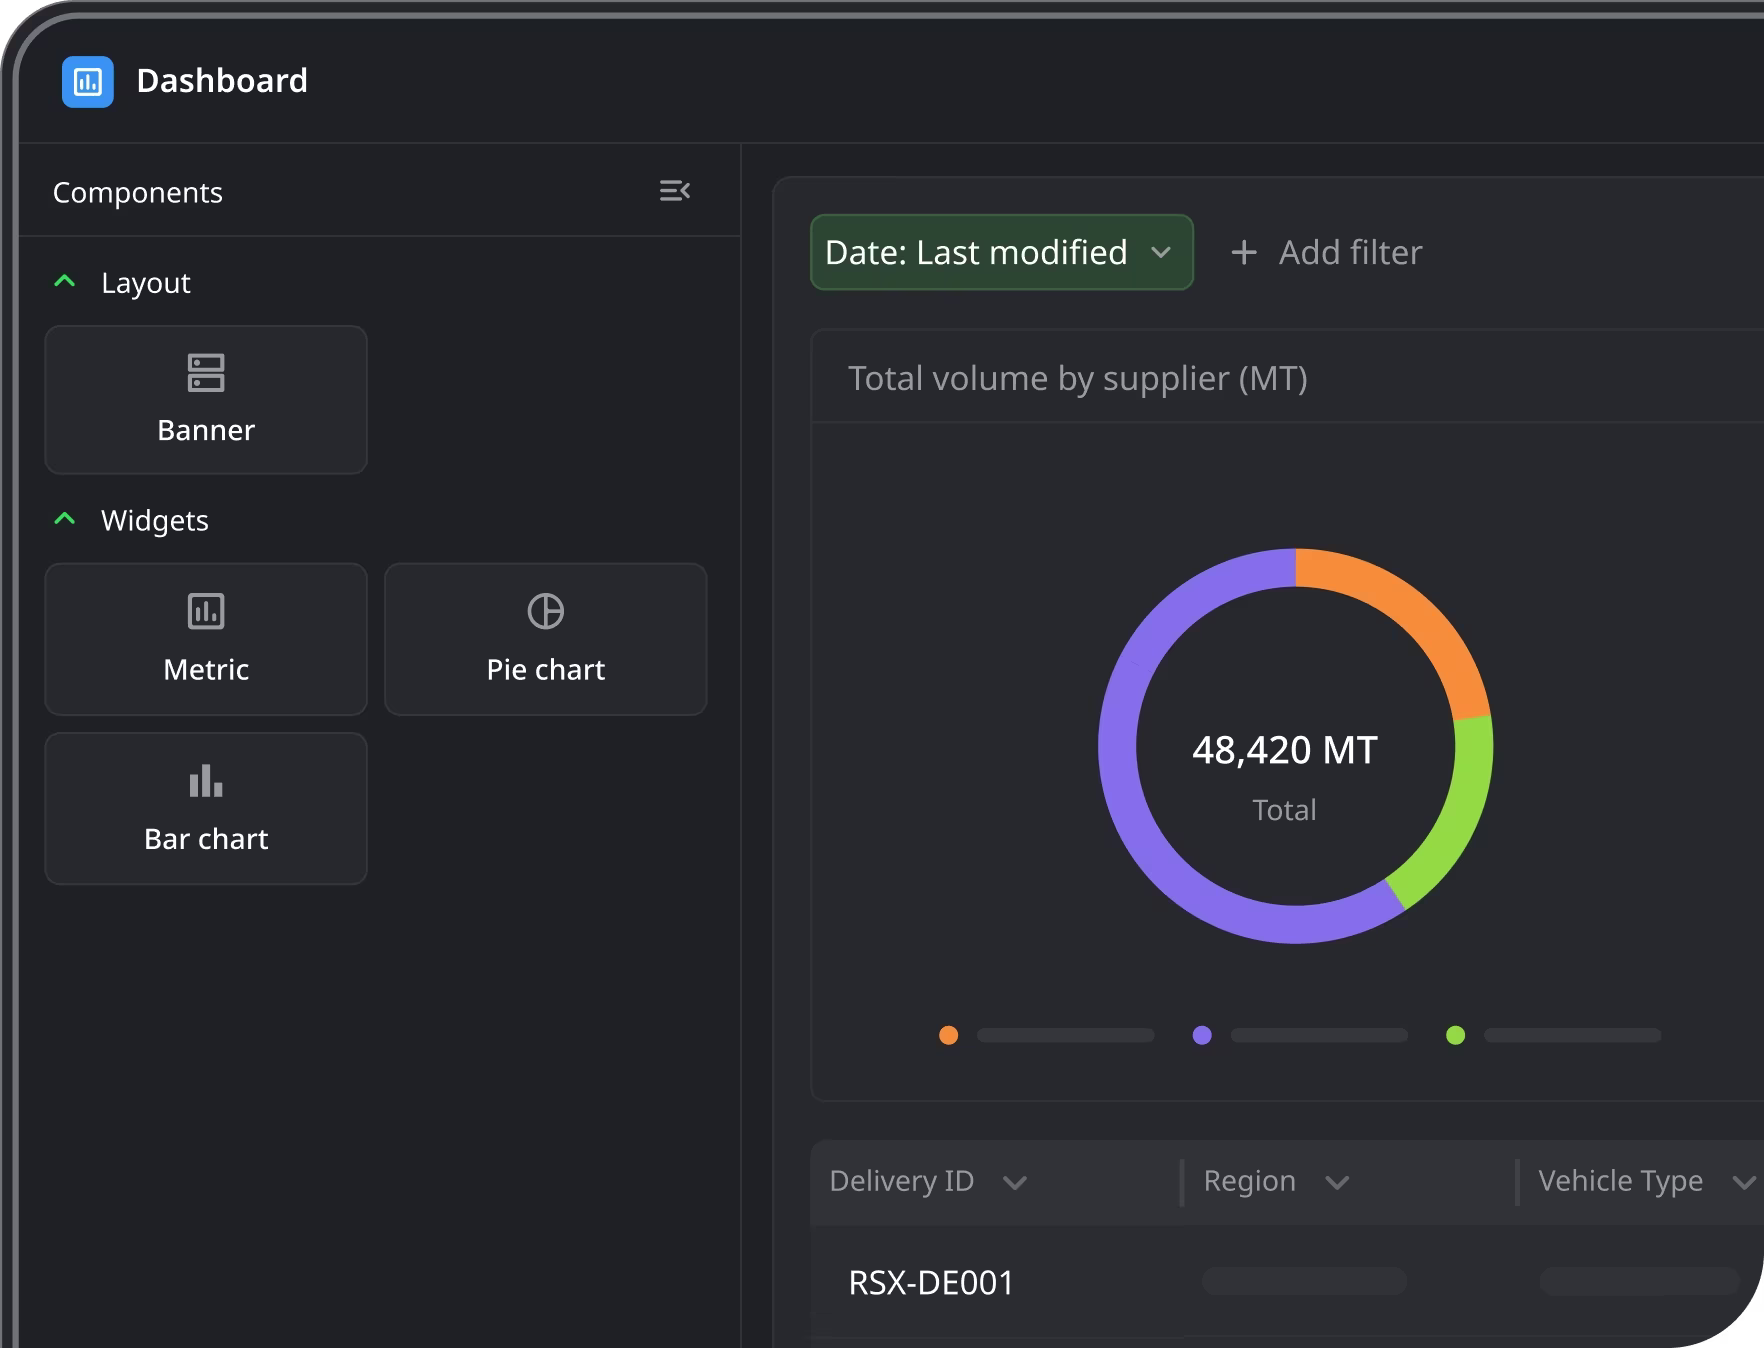Click the Pie chart tile's pie icon
The height and width of the screenshot is (1348, 1764).
[x=546, y=611]
